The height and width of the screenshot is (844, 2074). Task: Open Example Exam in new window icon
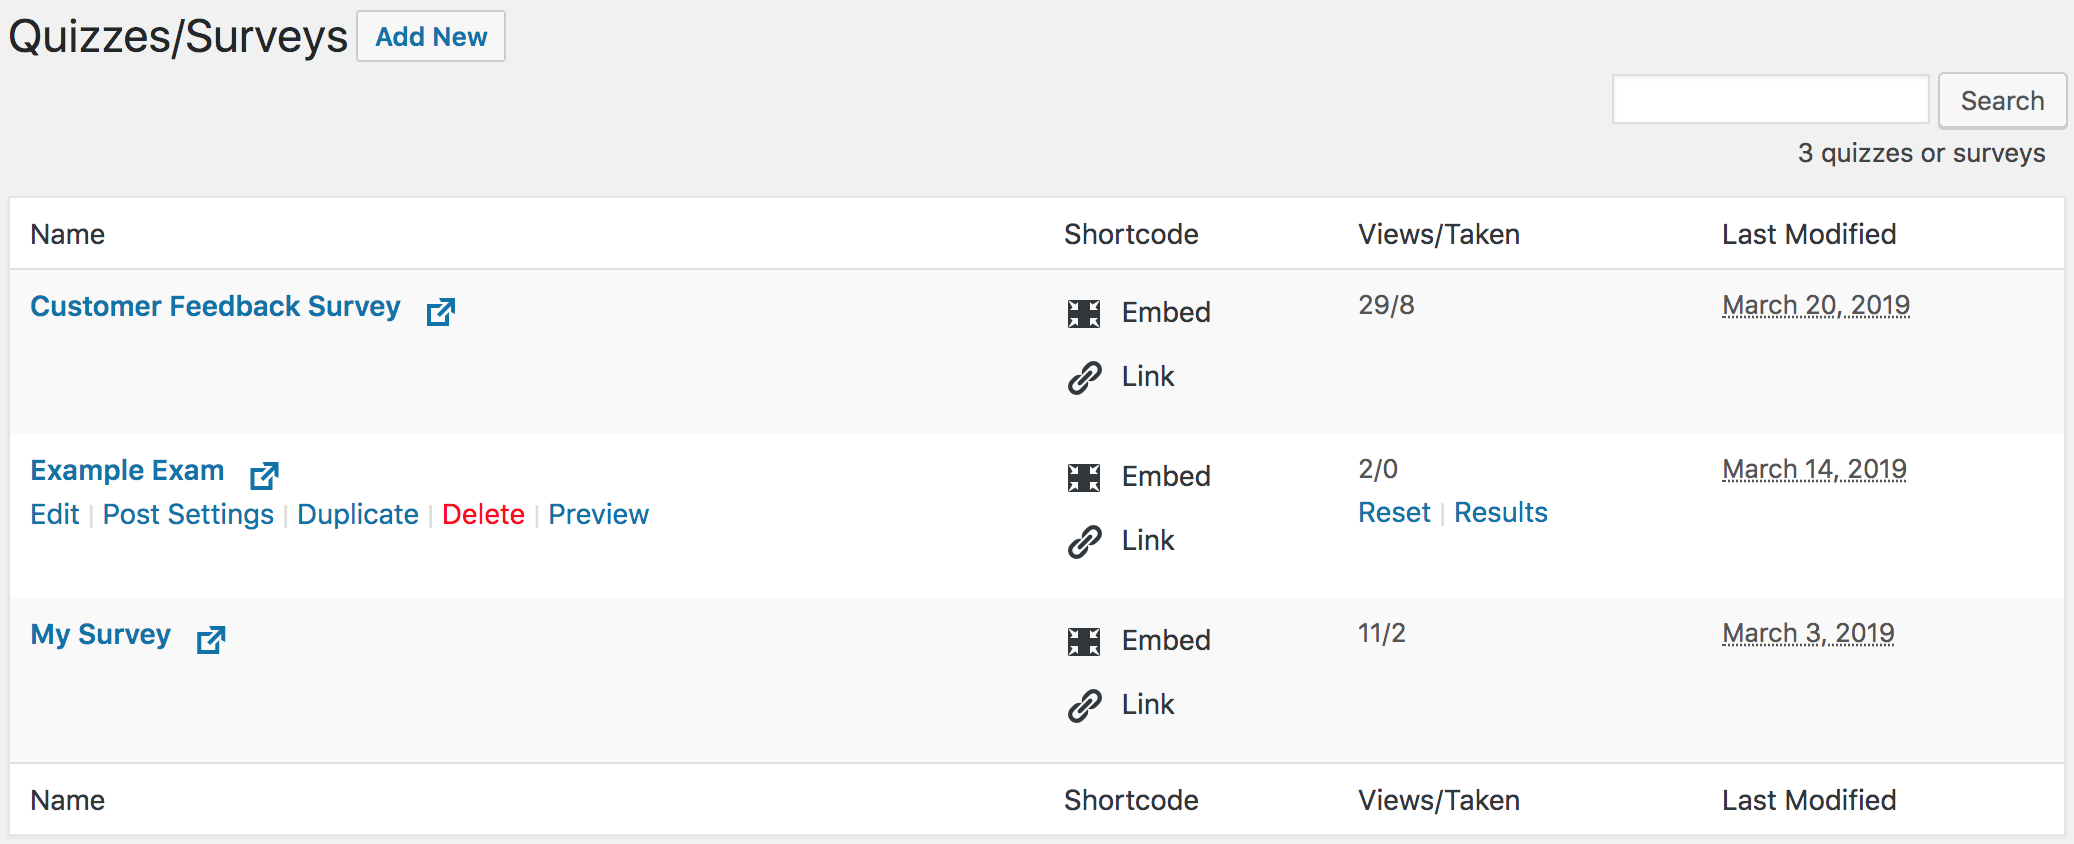(264, 475)
